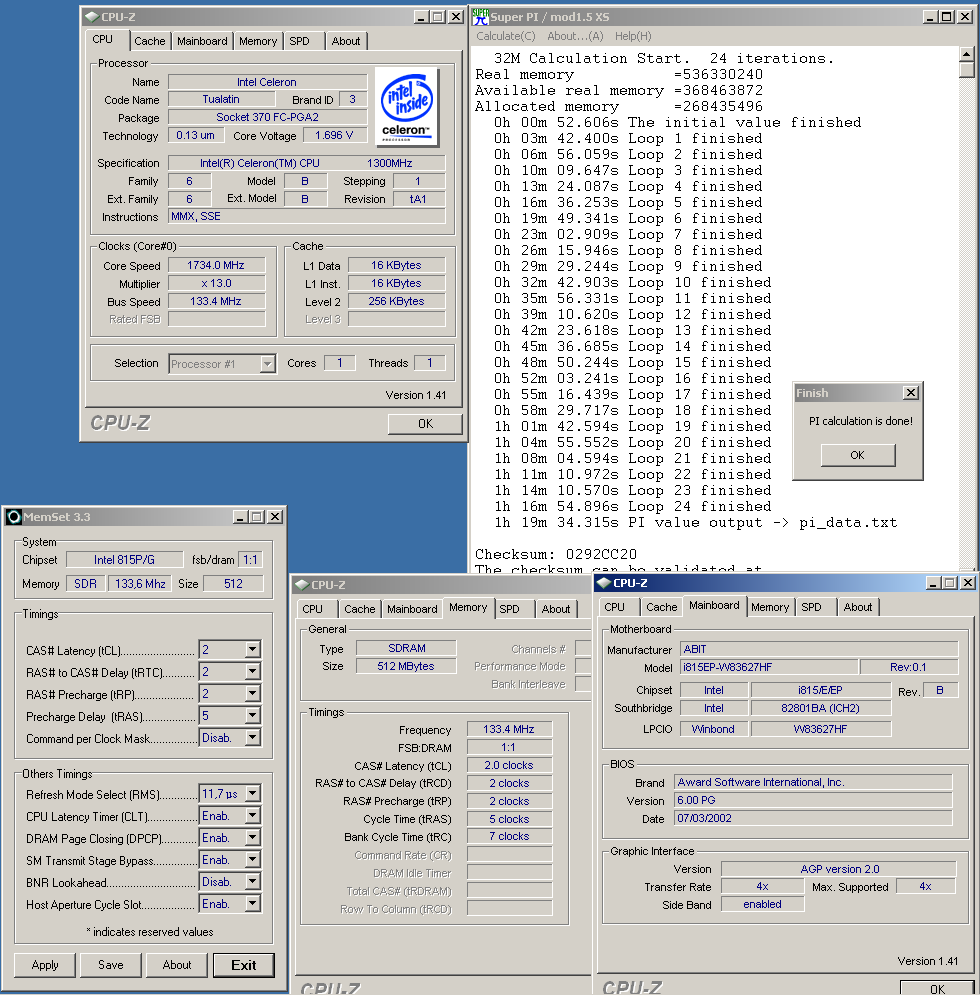Open CAS# Latency (tCL) dropdown
The image size is (980, 995).
coord(253,649)
